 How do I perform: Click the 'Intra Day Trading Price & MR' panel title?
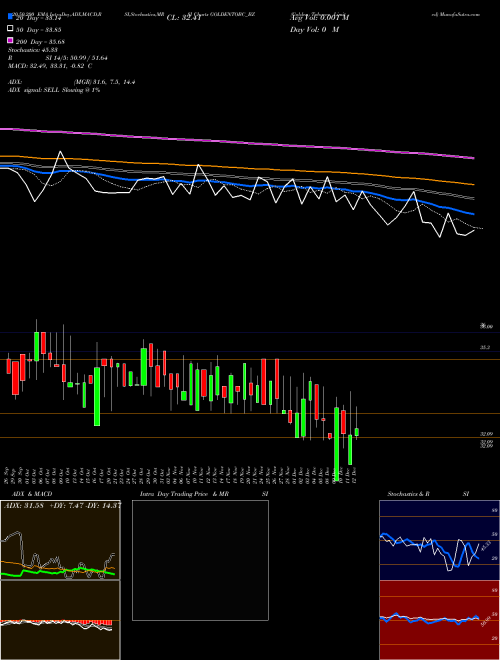[x=184, y=494]
